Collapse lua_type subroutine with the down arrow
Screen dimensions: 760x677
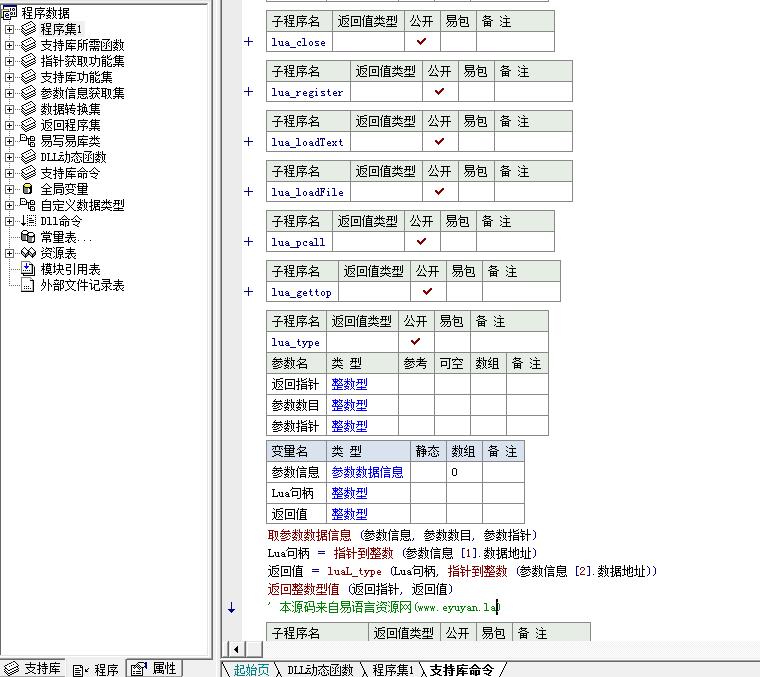pyautogui.click(x=232, y=607)
